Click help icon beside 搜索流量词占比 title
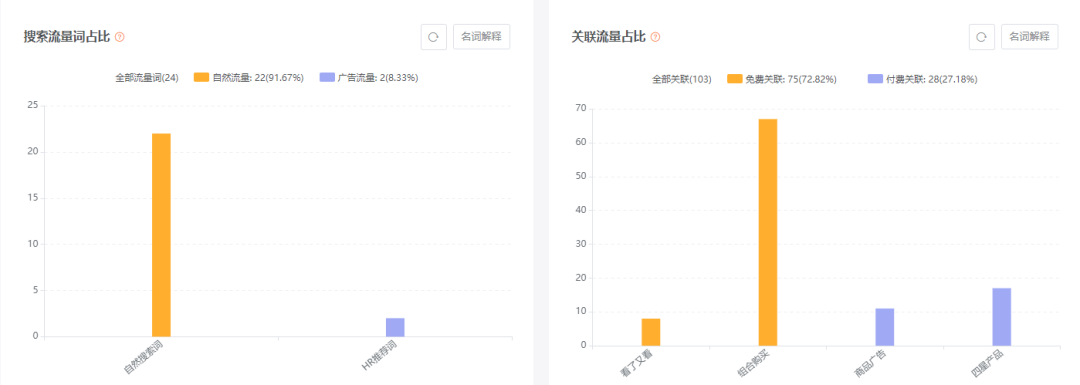 tap(120, 37)
